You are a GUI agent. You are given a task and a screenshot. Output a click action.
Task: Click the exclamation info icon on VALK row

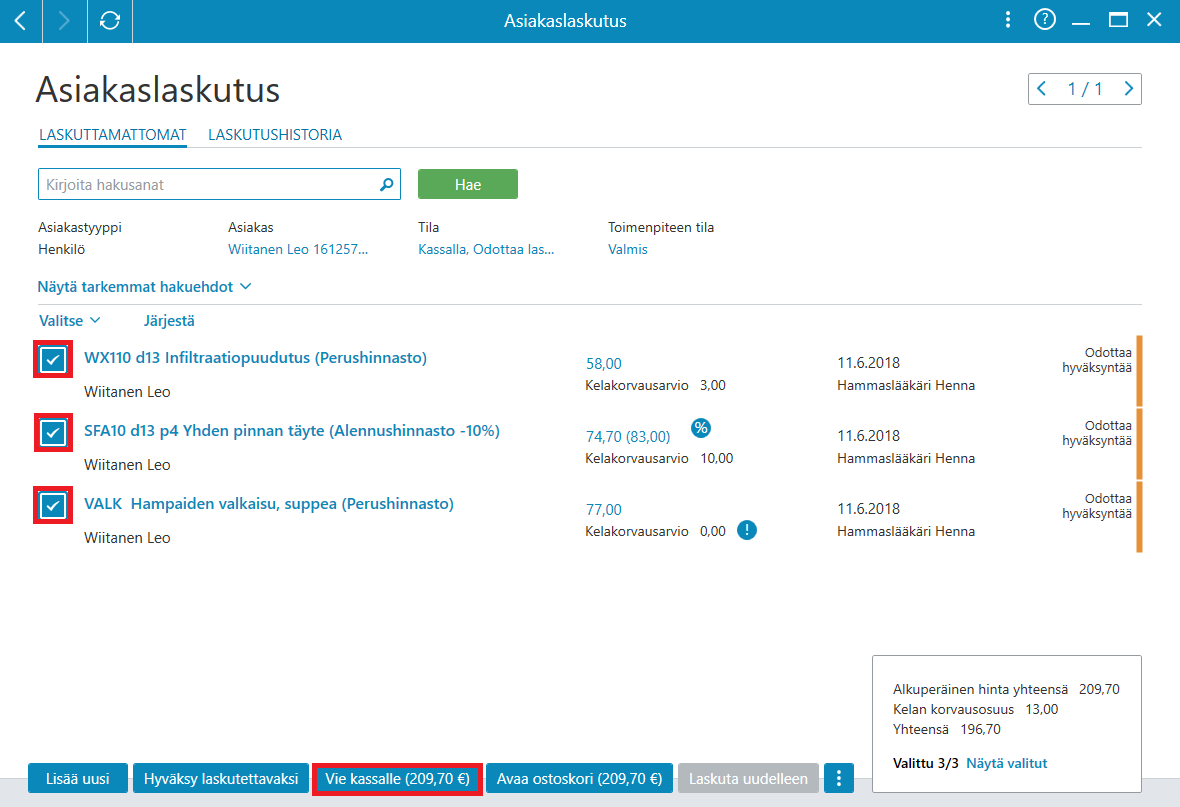pos(747,531)
